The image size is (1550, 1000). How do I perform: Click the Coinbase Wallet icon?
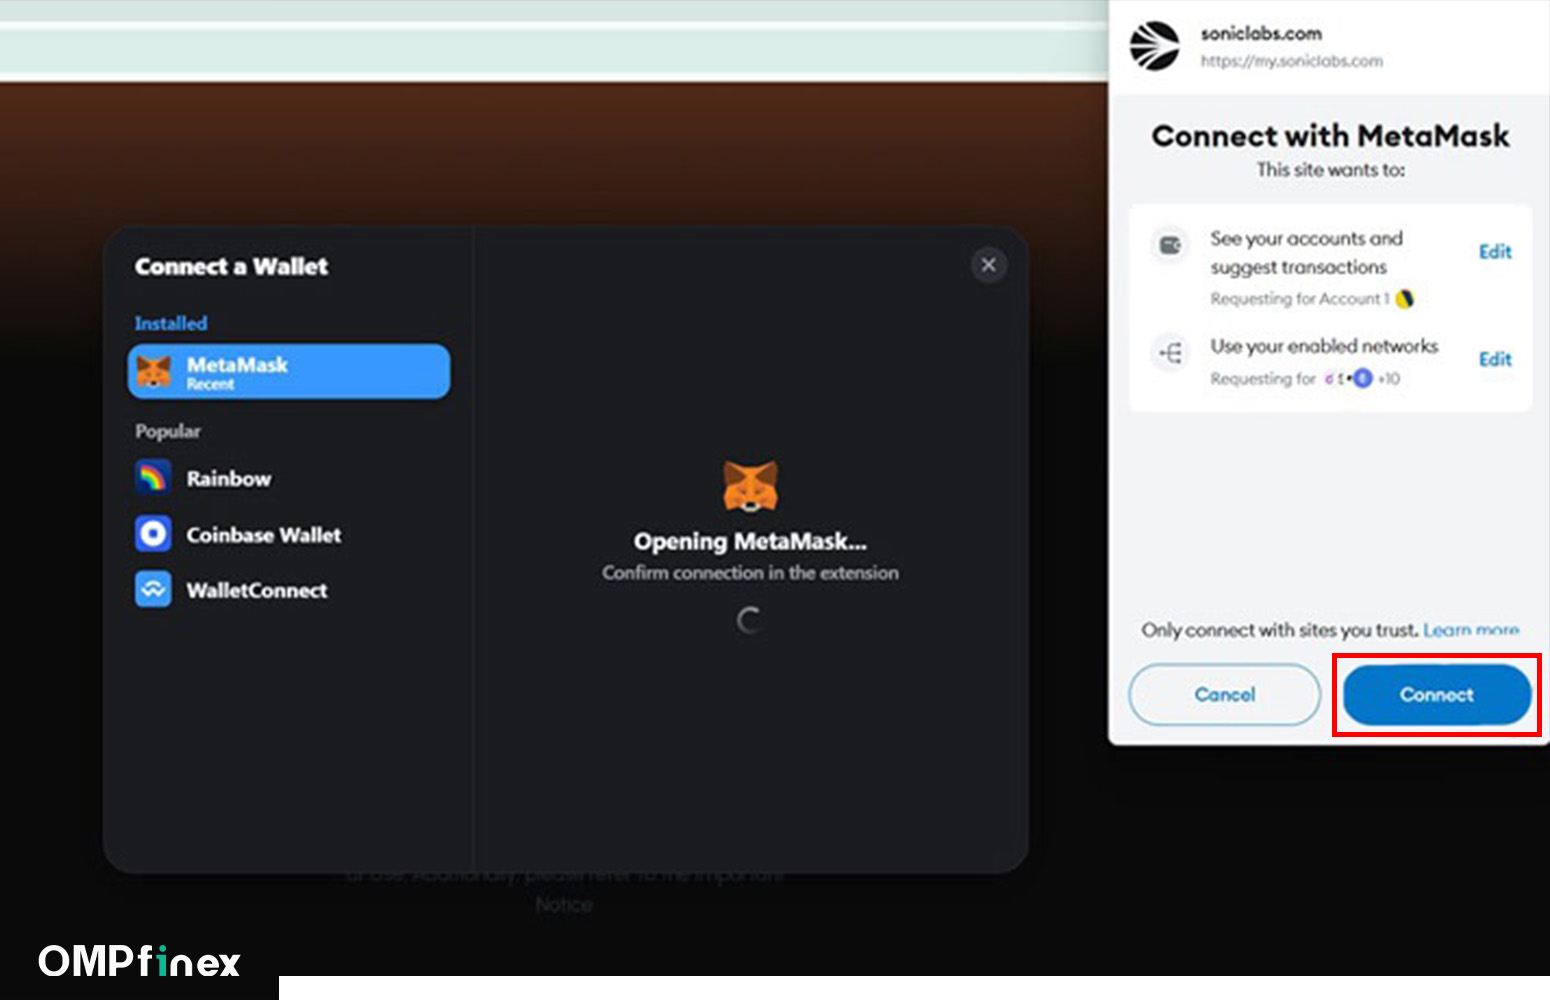coord(153,534)
